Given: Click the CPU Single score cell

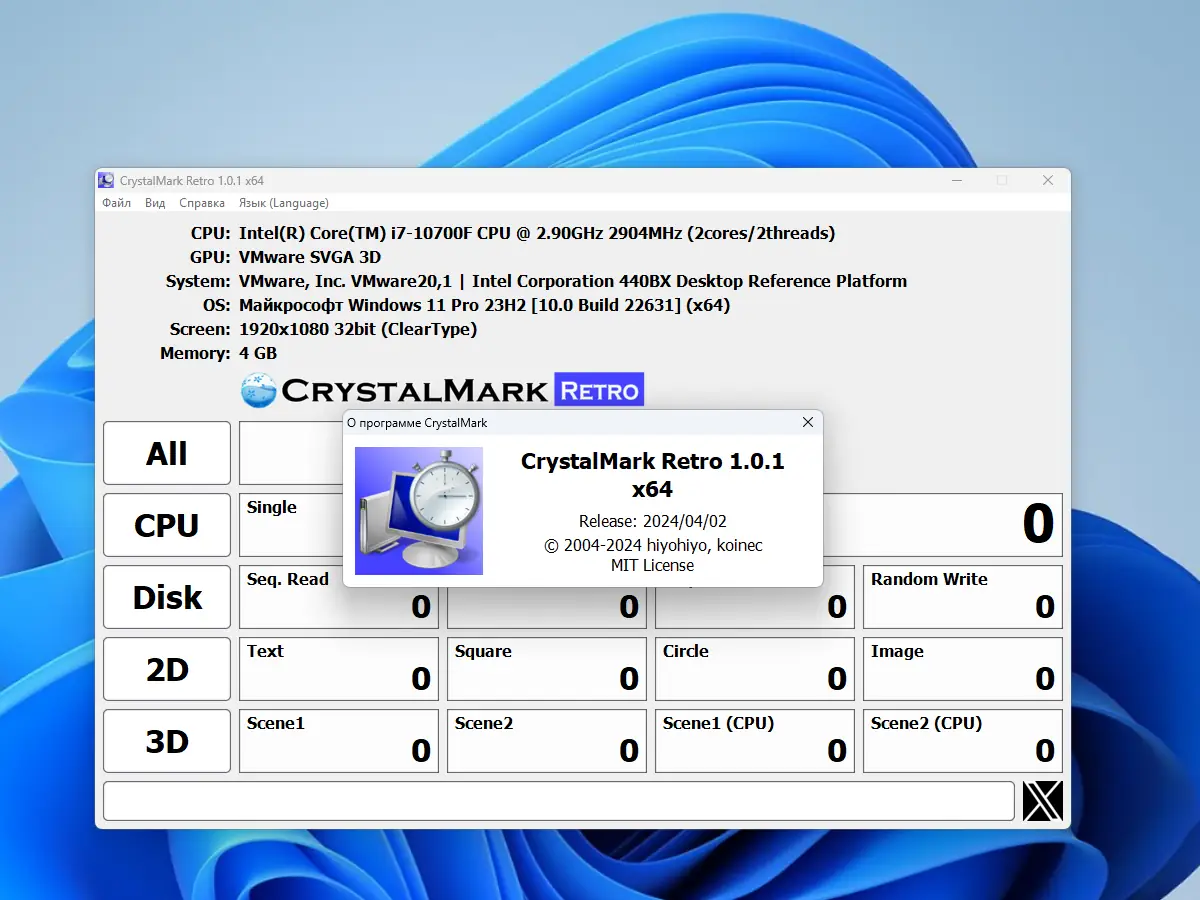Looking at the screenshot, I should coord(290,525).
